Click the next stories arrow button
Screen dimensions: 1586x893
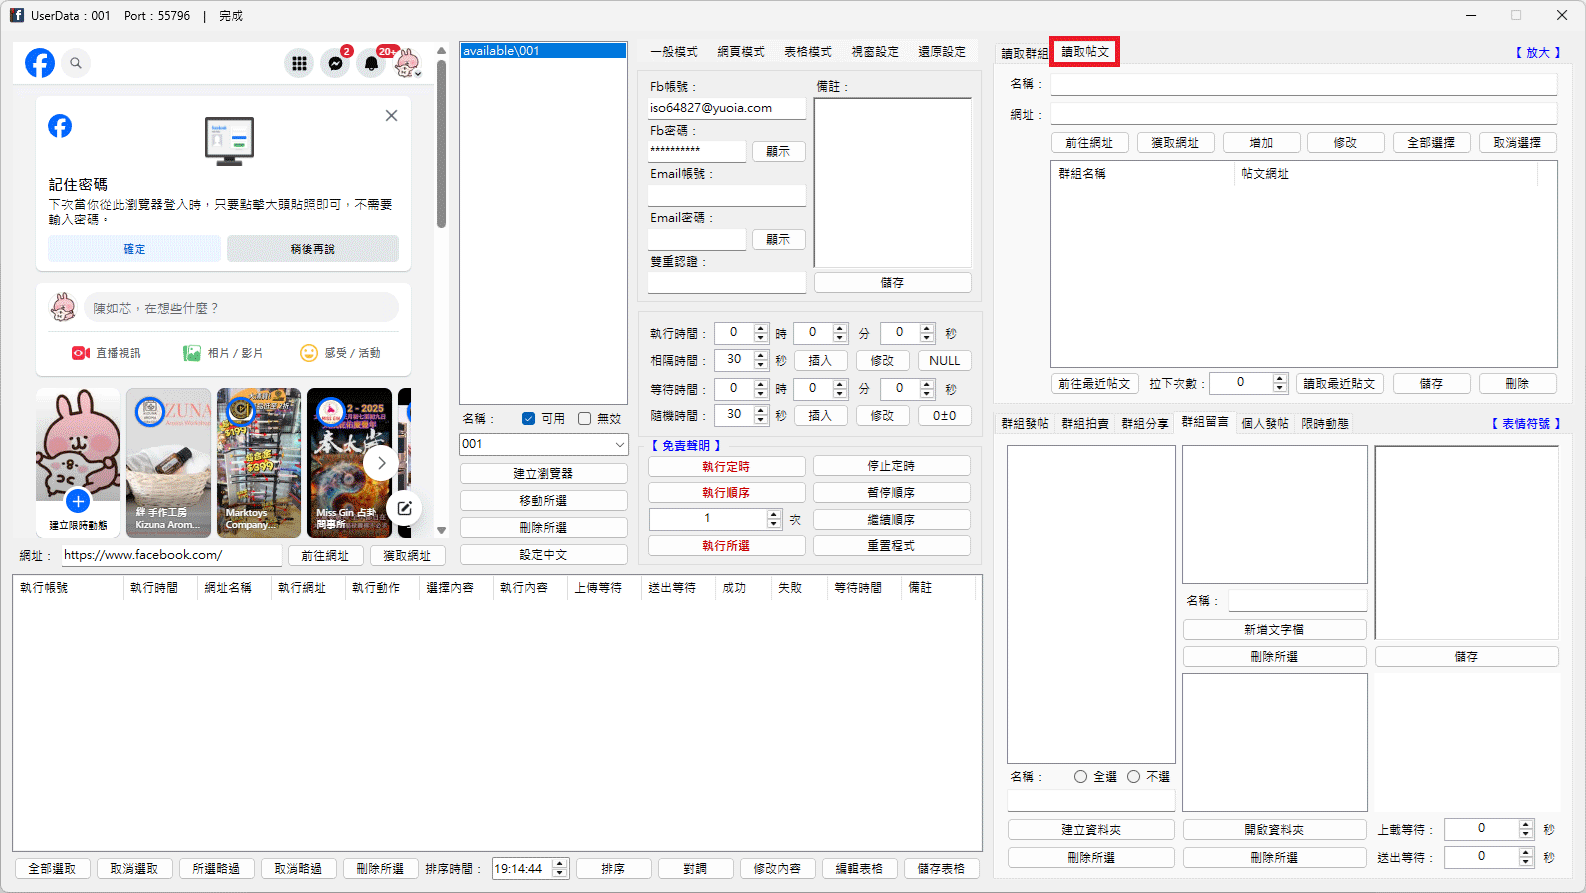point(380,463)
